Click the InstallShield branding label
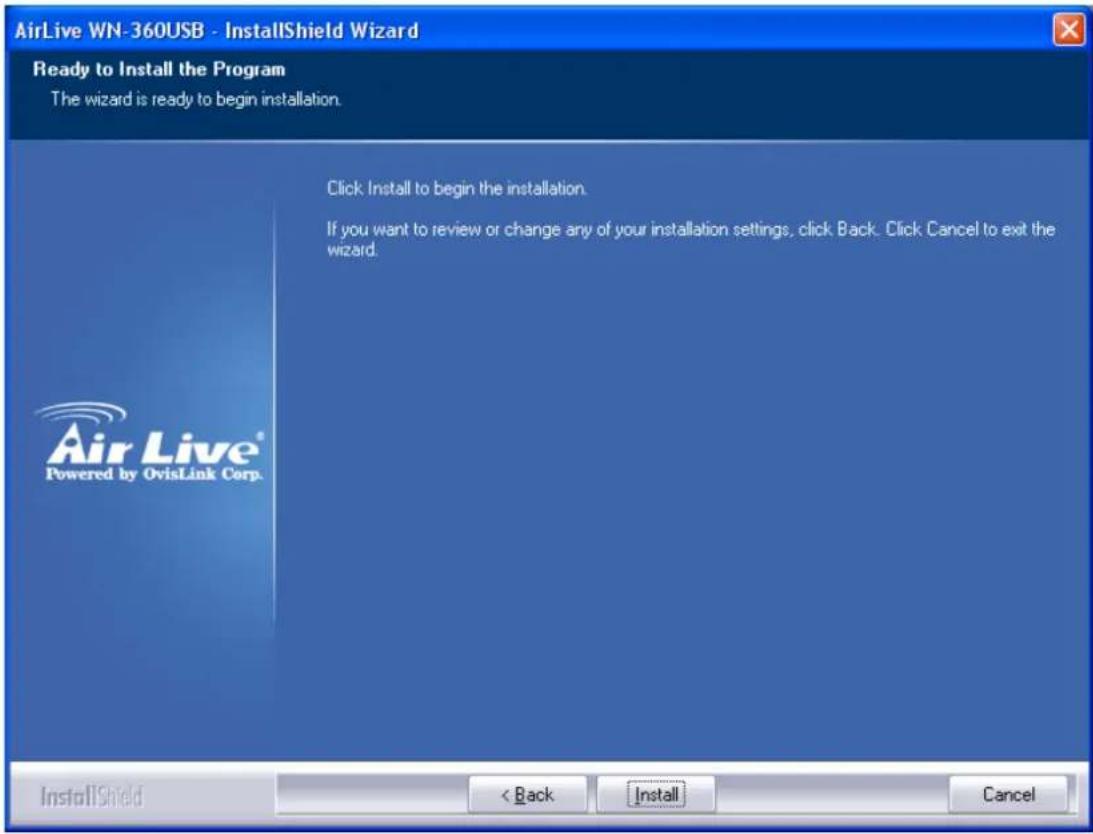This screenshot has width=1093, height=834. tap(91, 796)
